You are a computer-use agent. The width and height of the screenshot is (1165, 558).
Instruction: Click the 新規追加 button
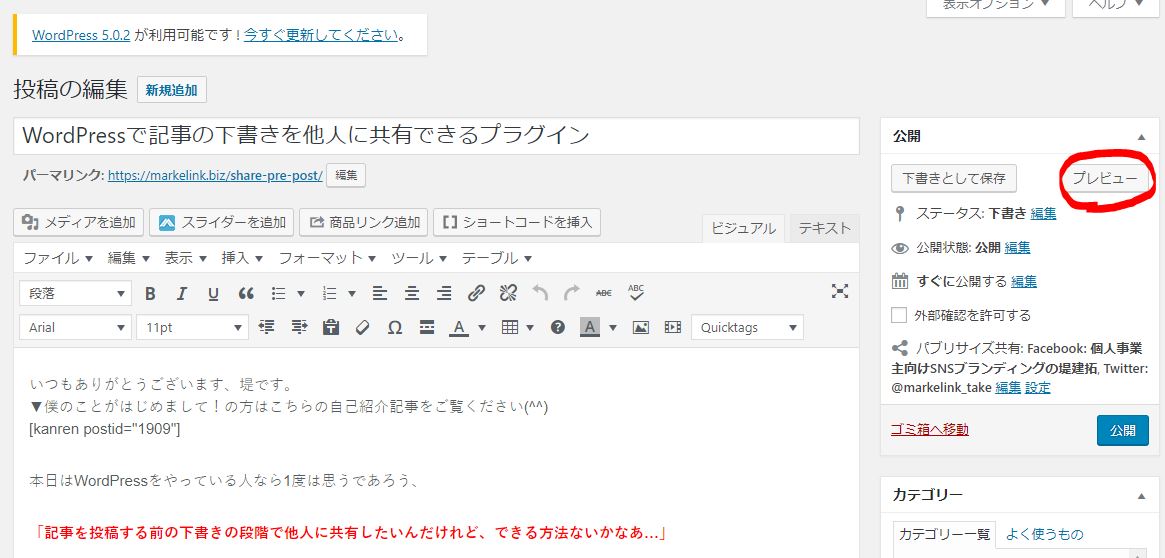coord(172,90)
